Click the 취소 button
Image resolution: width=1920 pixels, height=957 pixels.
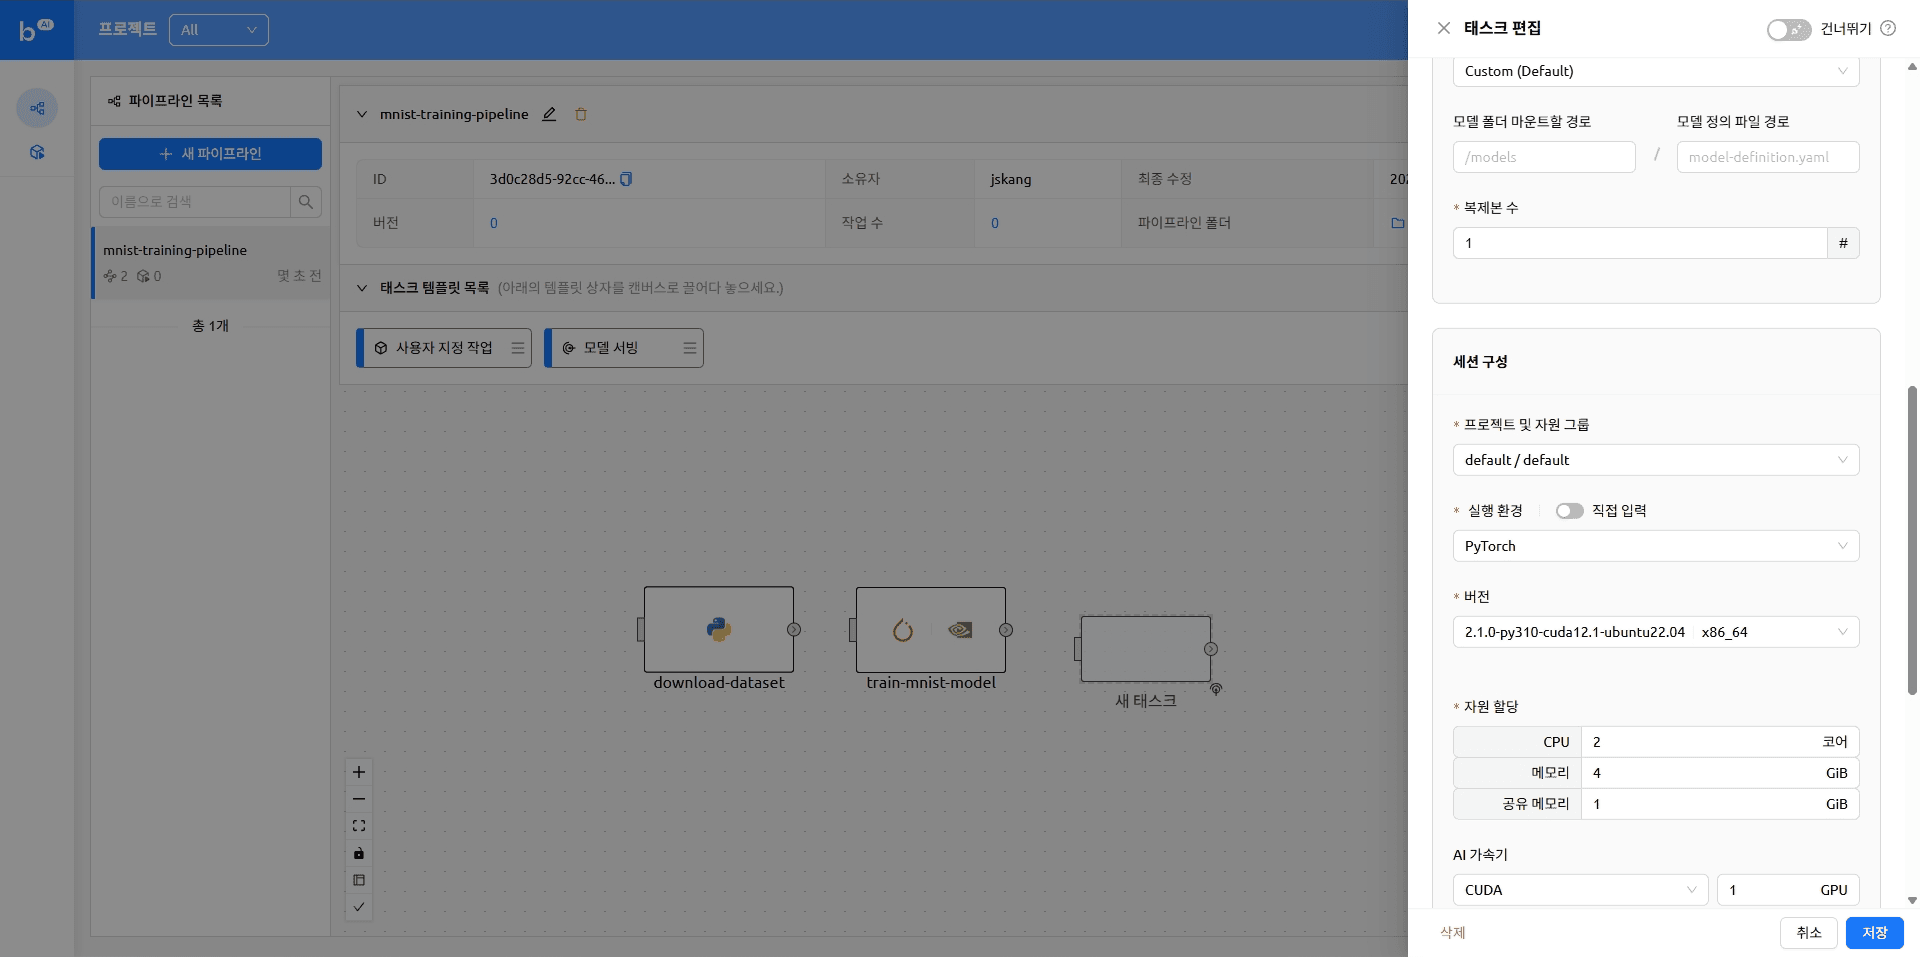click(1809, 933)
